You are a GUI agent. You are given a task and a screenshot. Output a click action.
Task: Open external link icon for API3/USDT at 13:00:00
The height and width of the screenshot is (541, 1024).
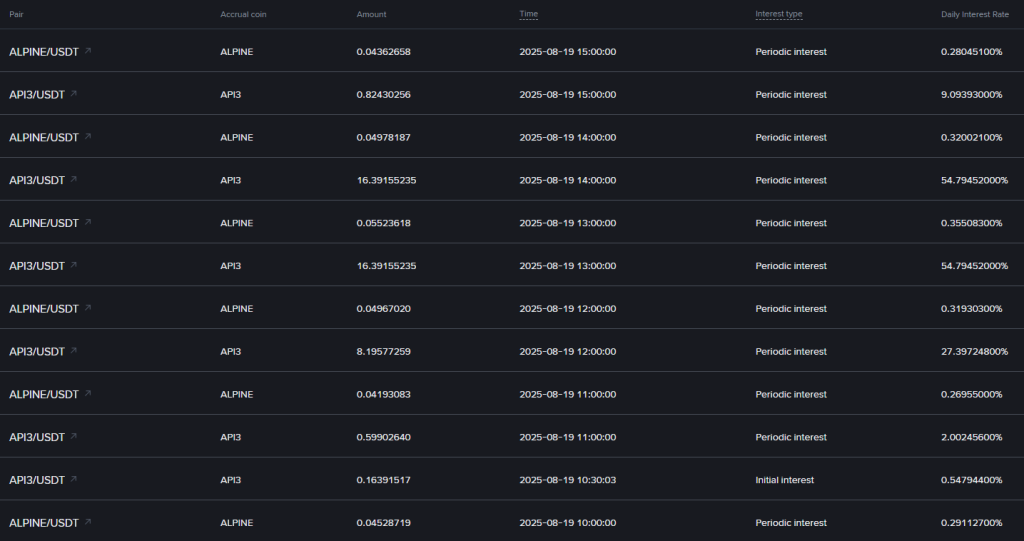pos(73,265)
